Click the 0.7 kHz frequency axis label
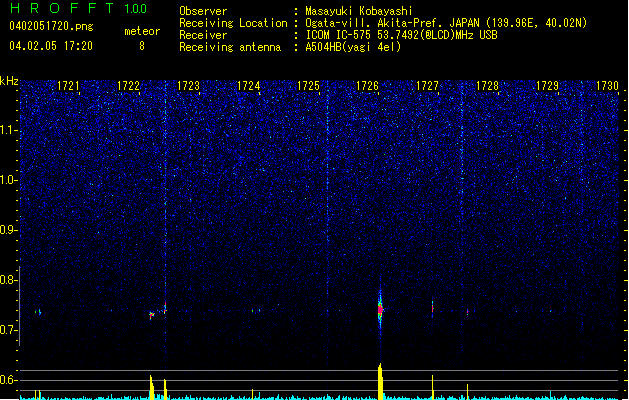 tap(9, 330)
